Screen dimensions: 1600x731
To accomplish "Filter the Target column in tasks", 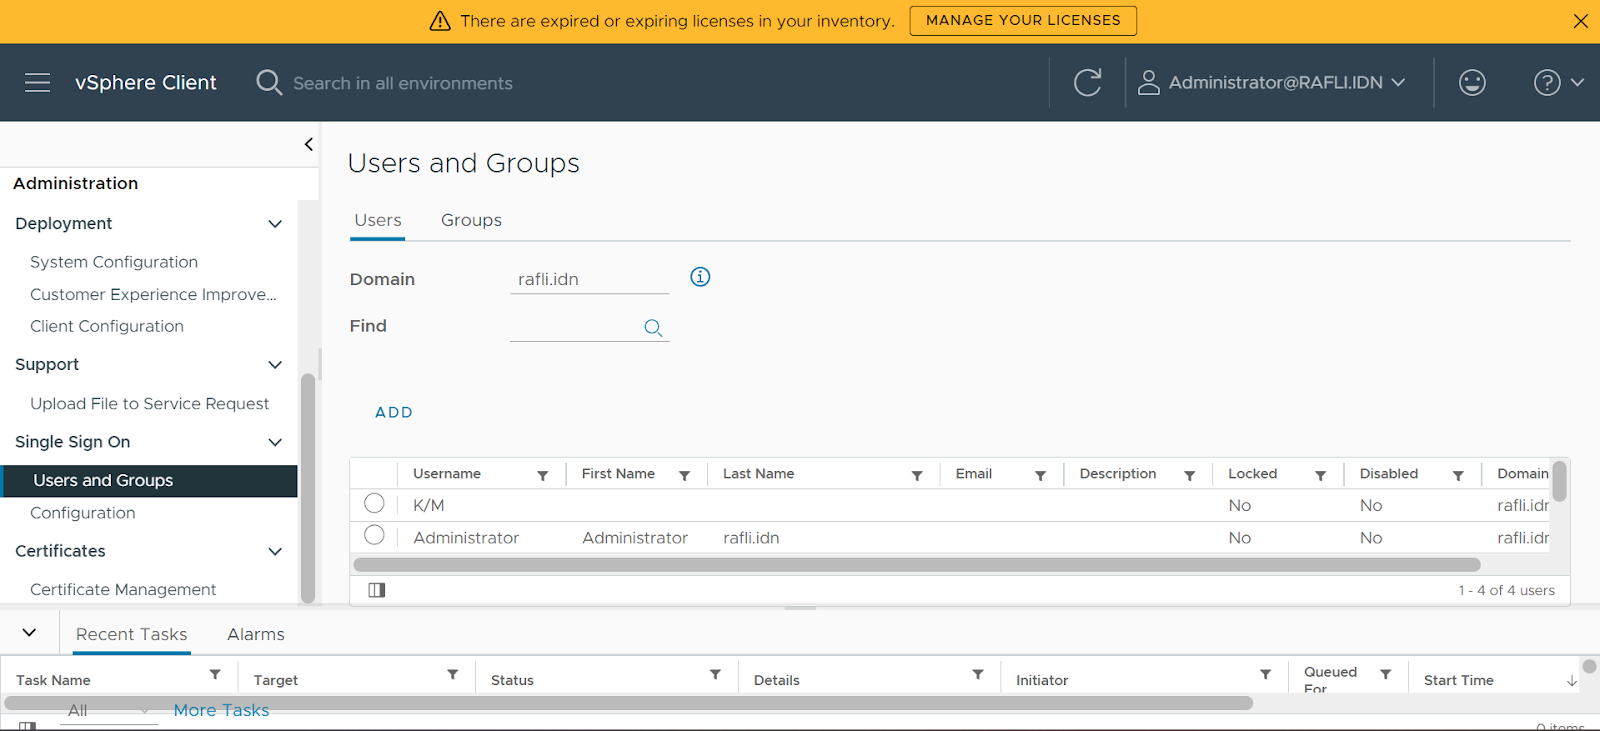I will coord(453,675).
